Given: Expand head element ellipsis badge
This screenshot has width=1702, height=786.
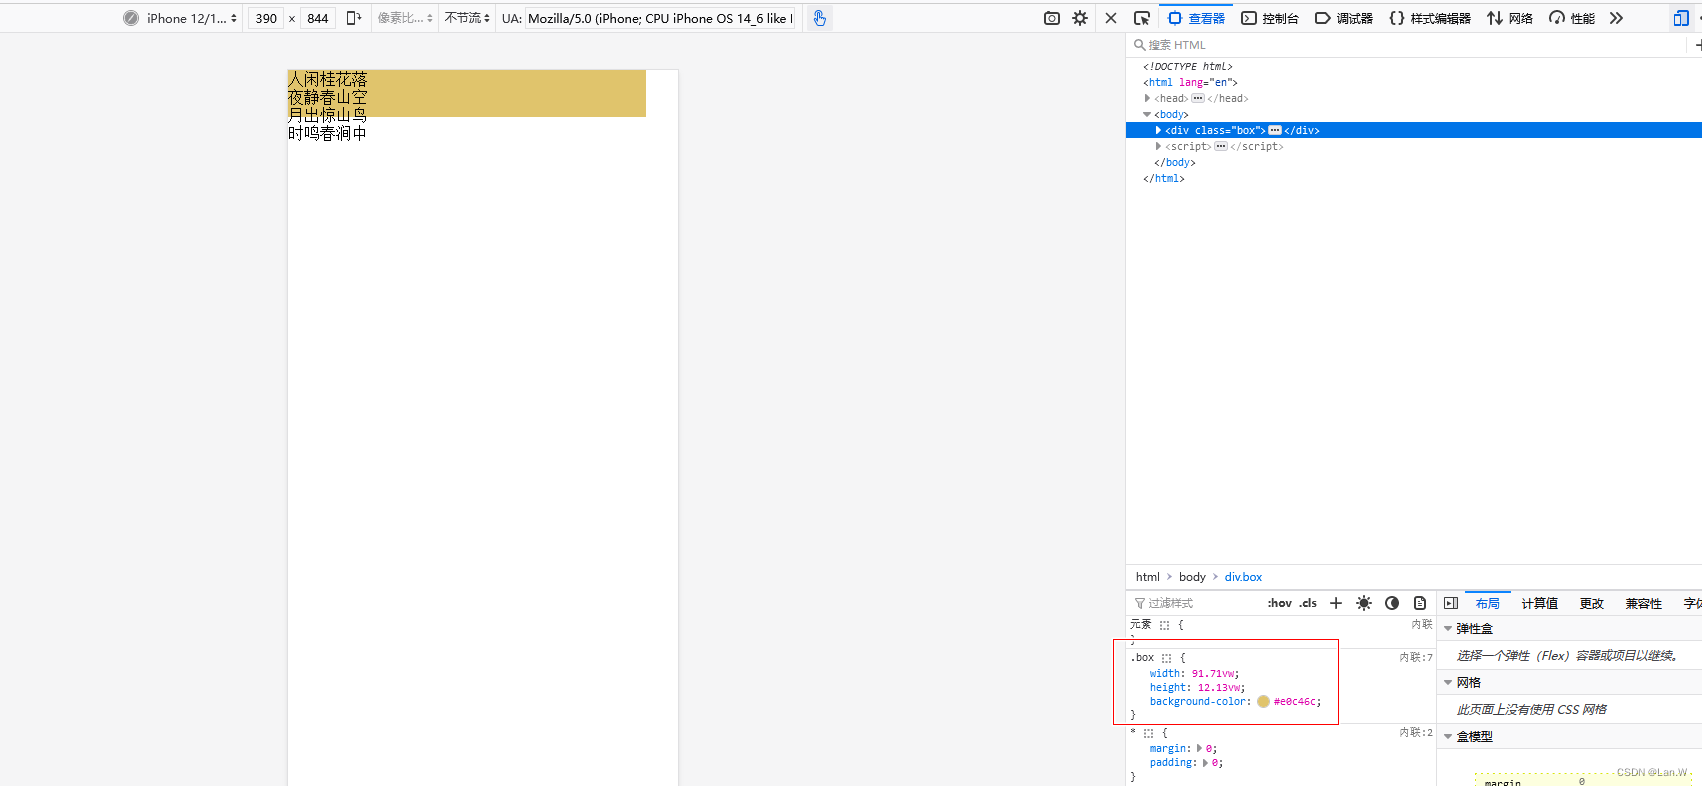Looking at the screenshot, I should pyautogui.click(x=1198, y=98).
